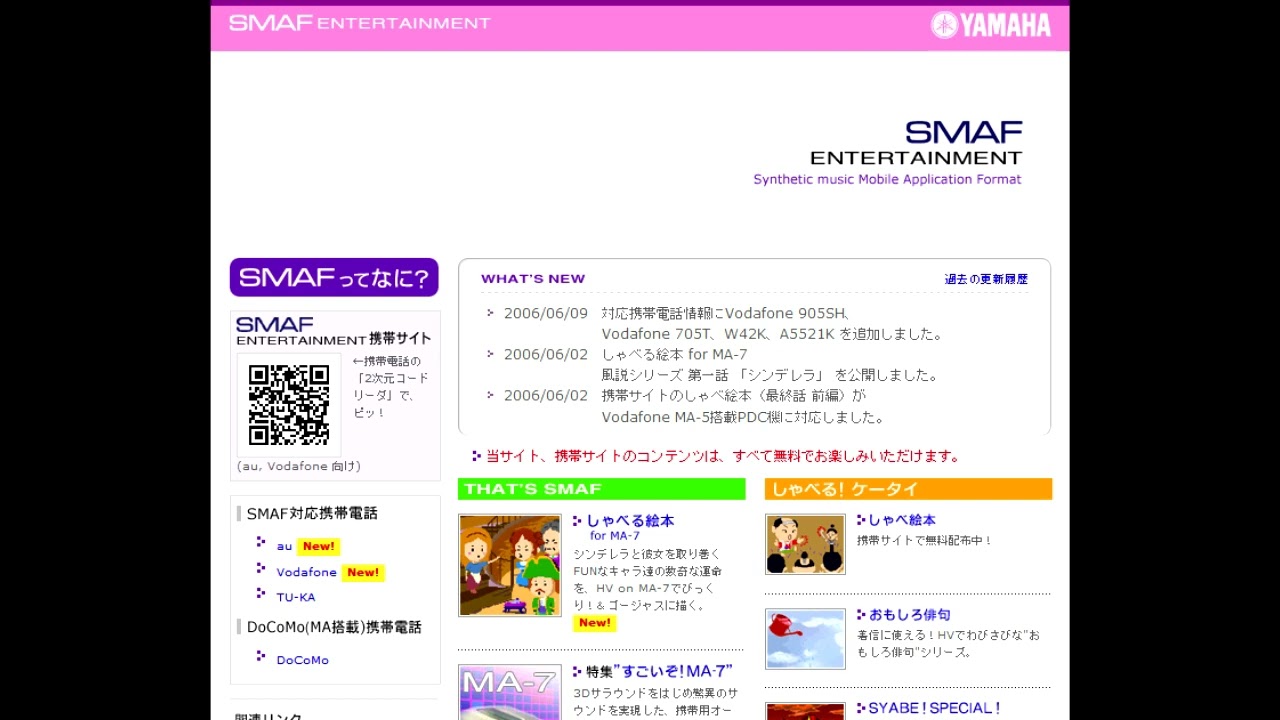1280x720 pixels.
Task: Click the SMAF ENTERTAINMENT header logo
Action: click(x=360, y=22)
